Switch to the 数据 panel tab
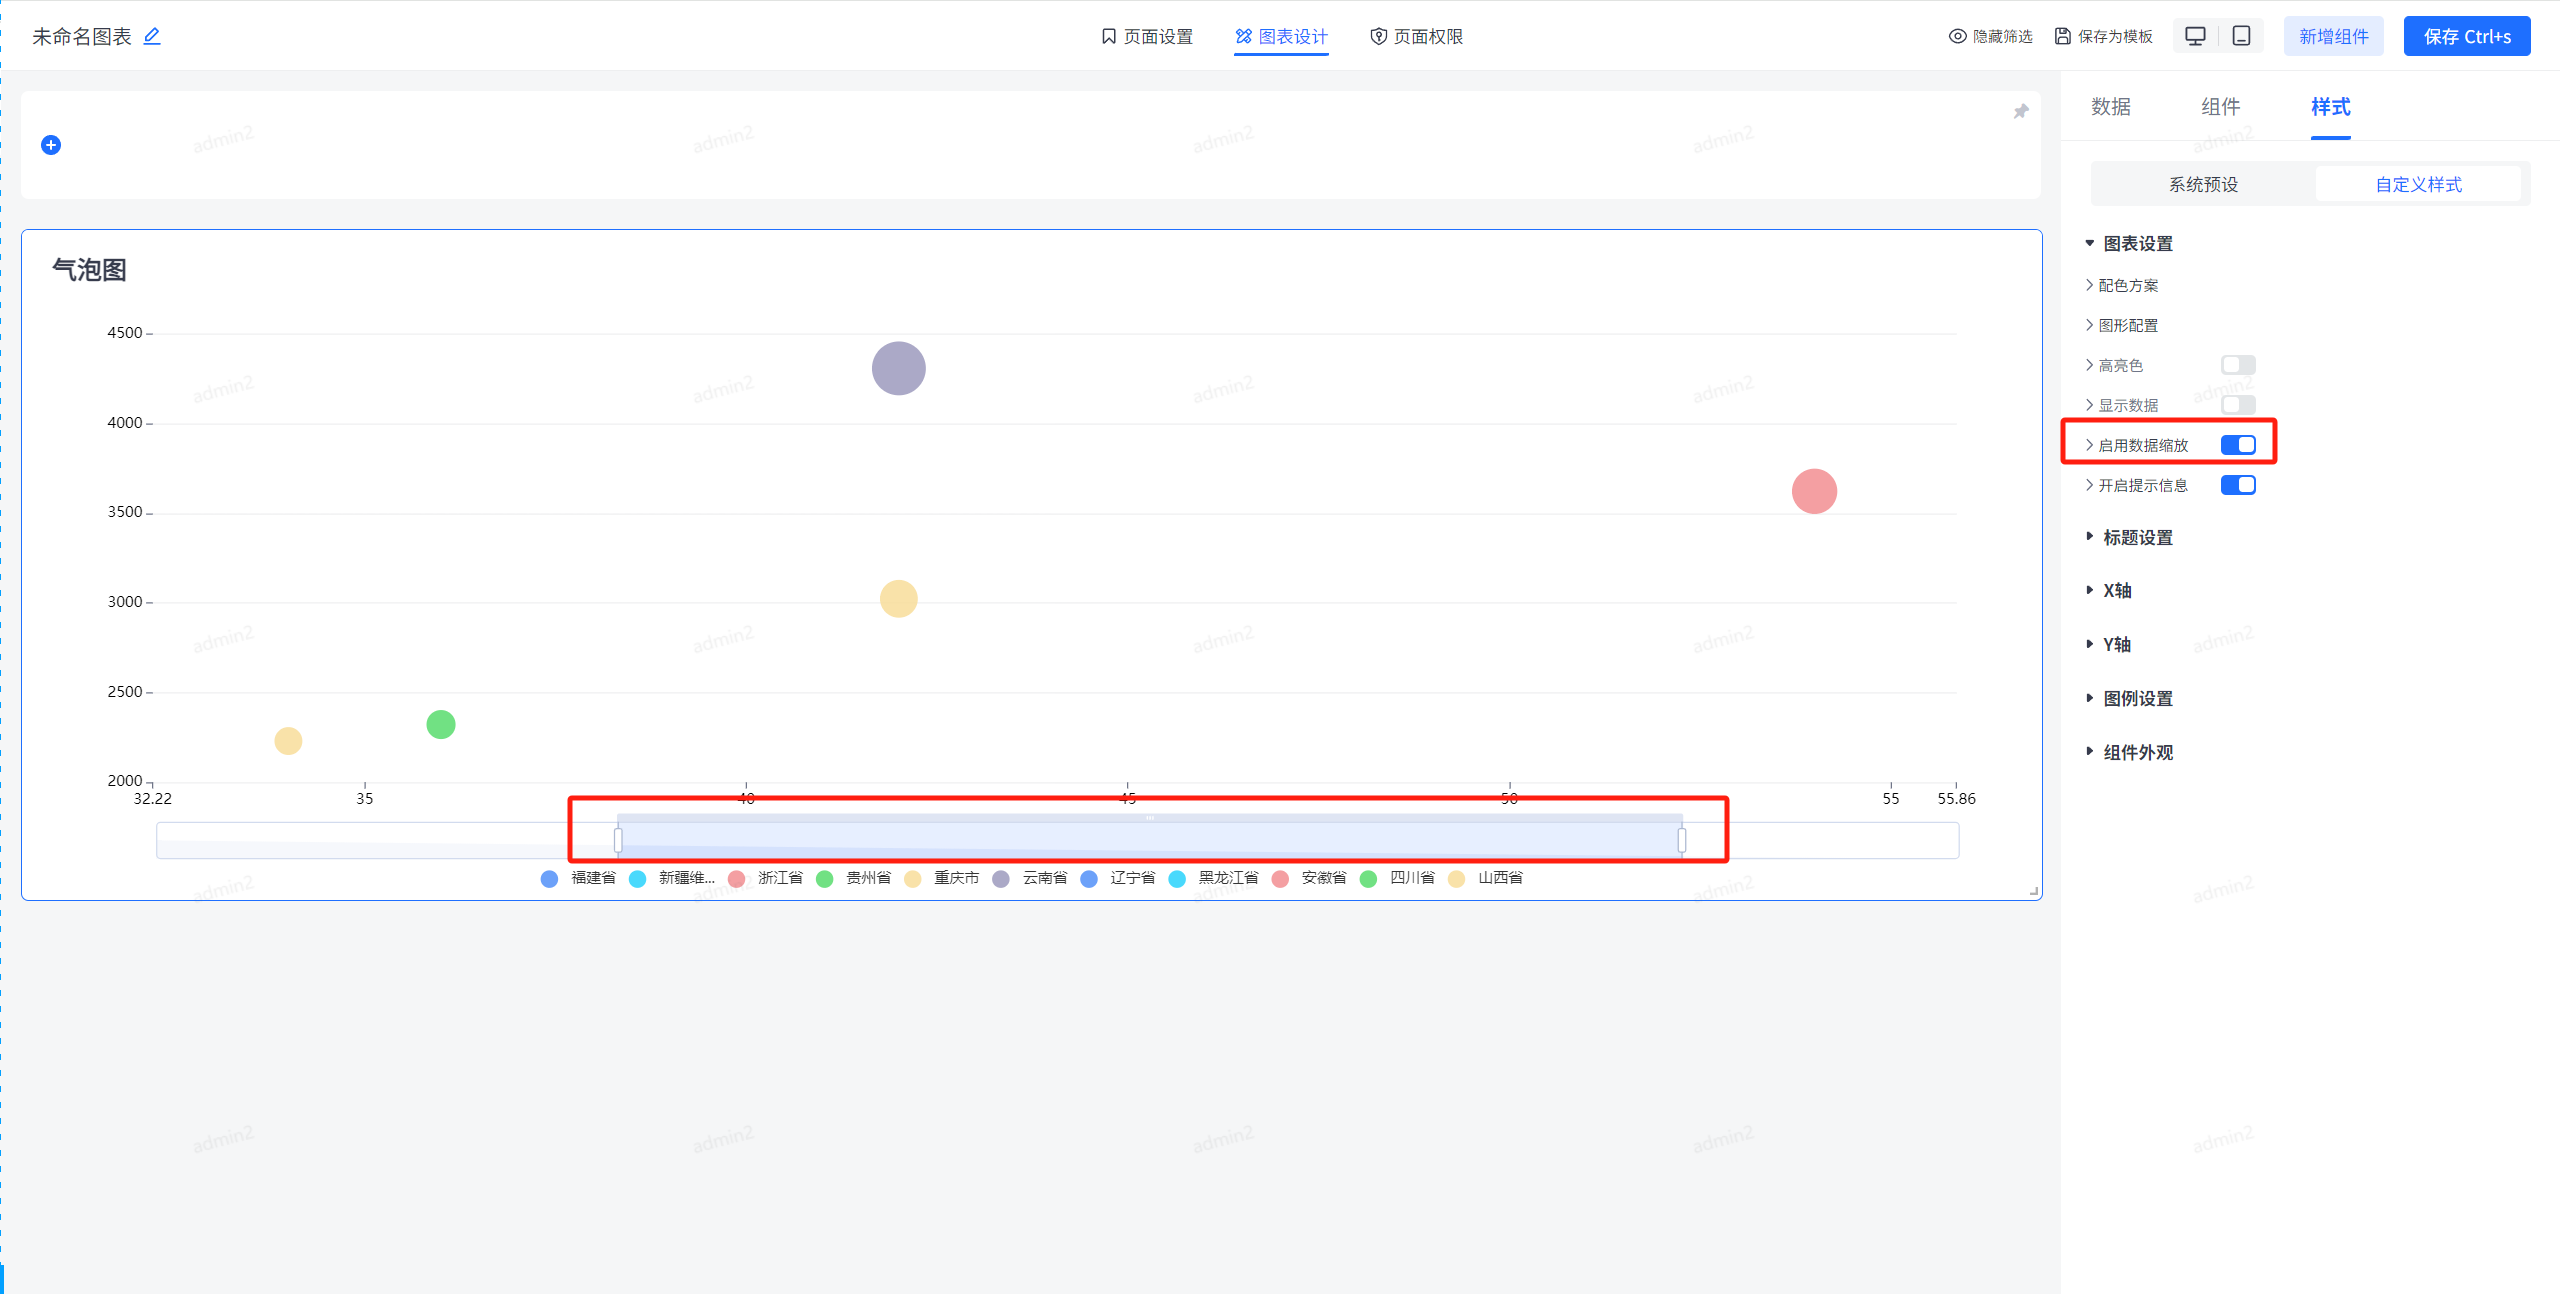This screenshot has height=1294, width=2560. [x=2111, y=107]
